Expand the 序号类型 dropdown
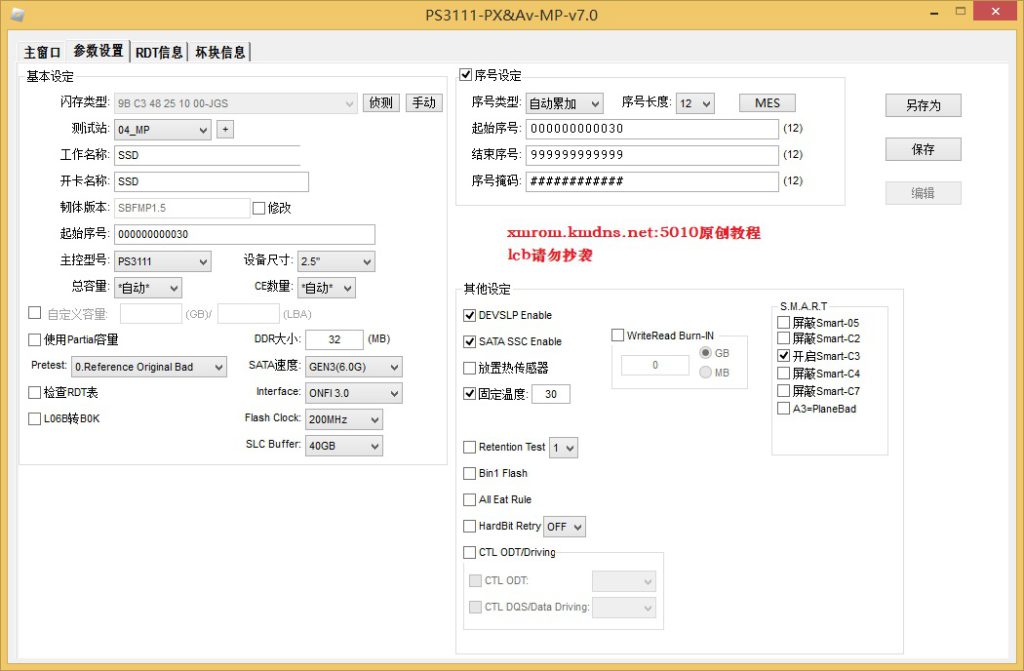Image resolution: width=1024 pixels, height=671 pixels. point(564,103)
